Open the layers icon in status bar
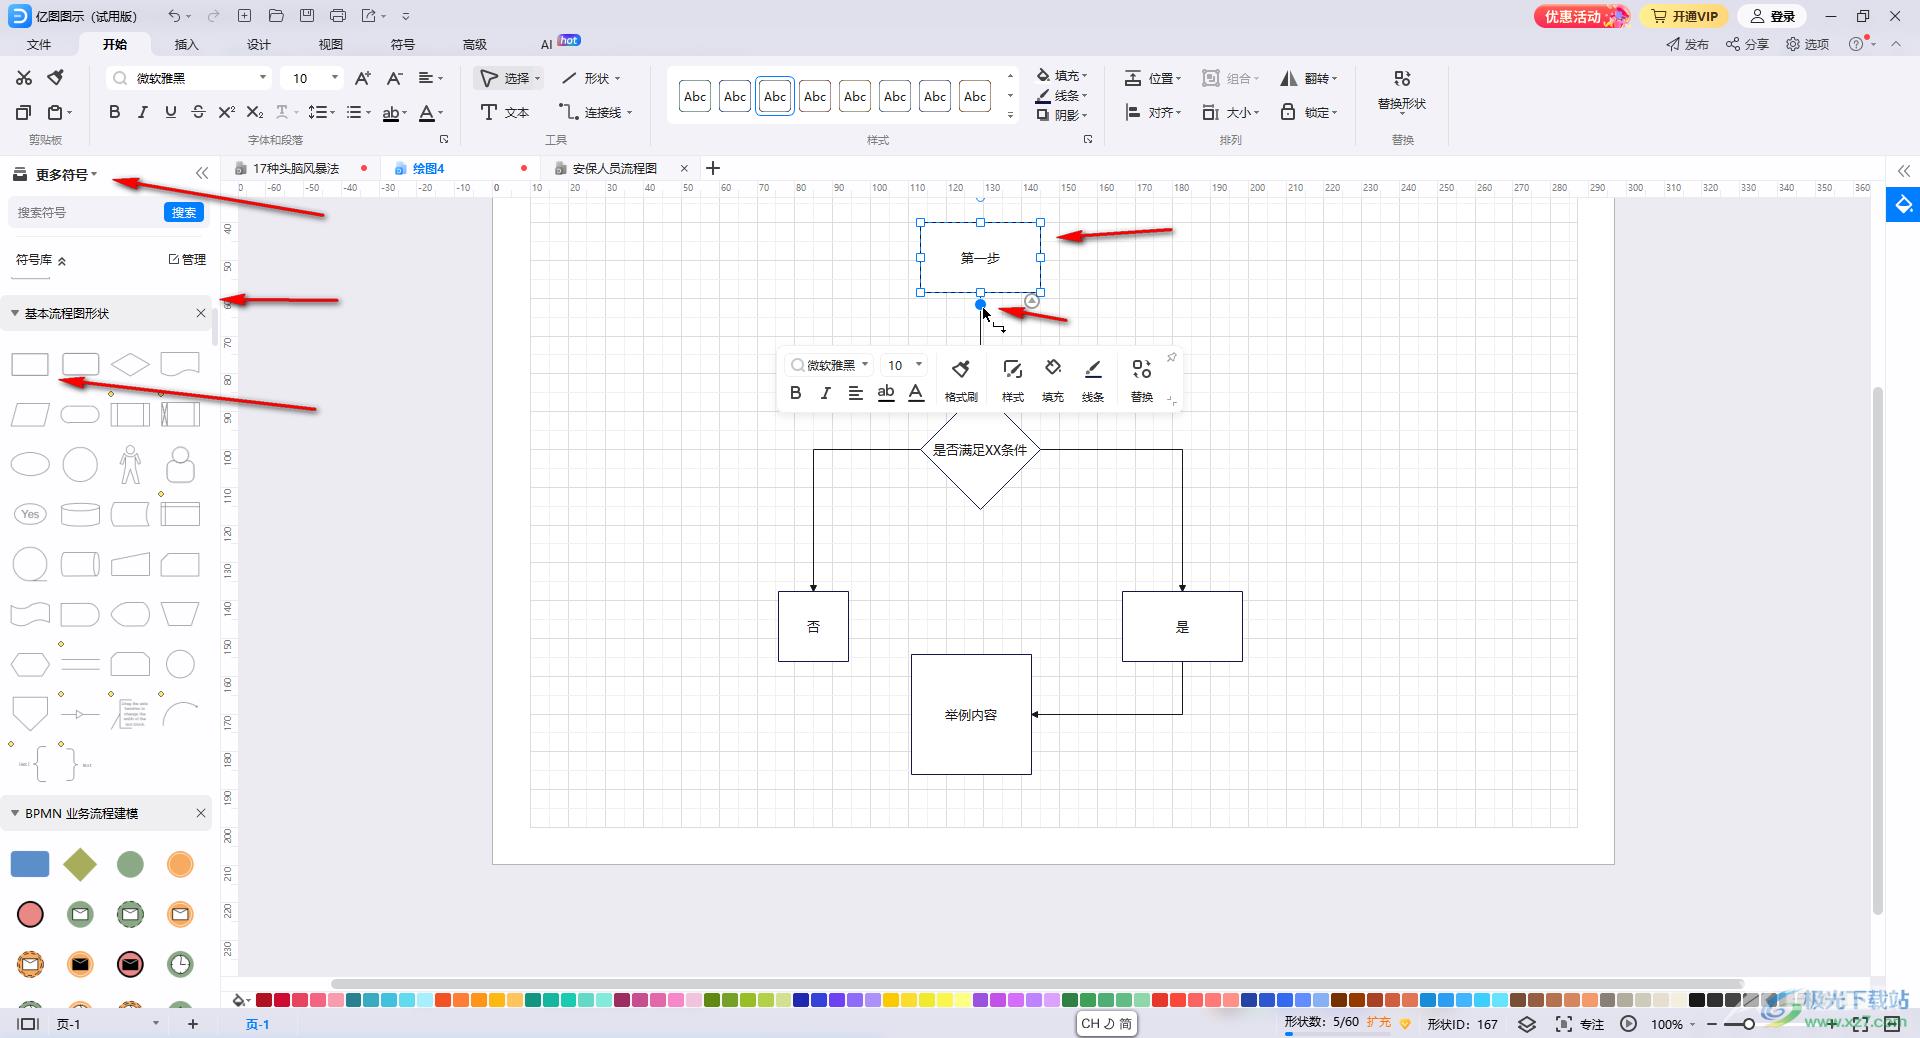This screenshot has width=1920, height=1038. (x=1527, y=1024)
